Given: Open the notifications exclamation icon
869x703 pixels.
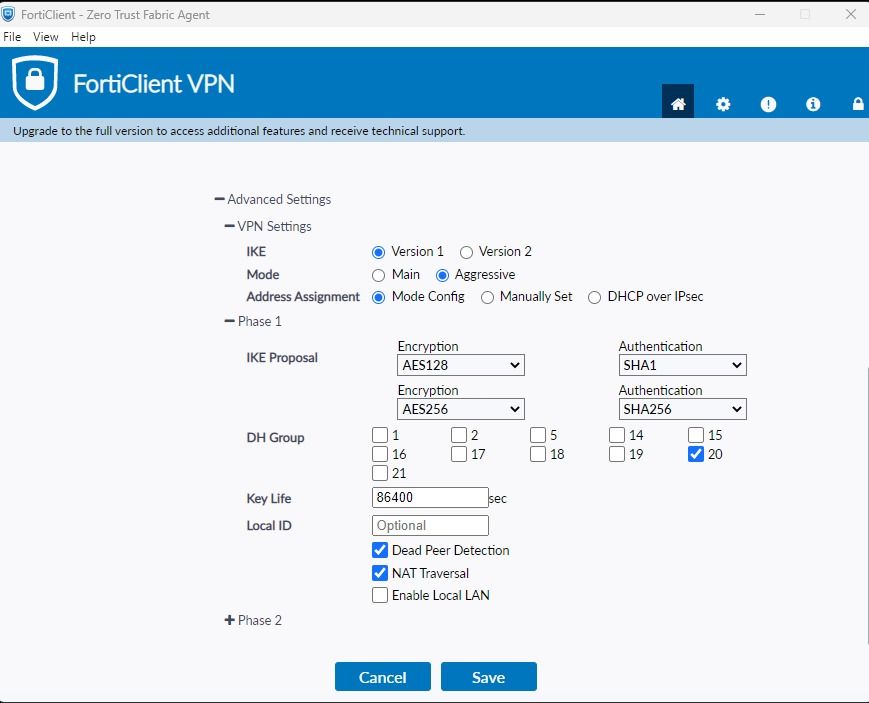Looking at the screenshot, I should [x=768, y=104].
